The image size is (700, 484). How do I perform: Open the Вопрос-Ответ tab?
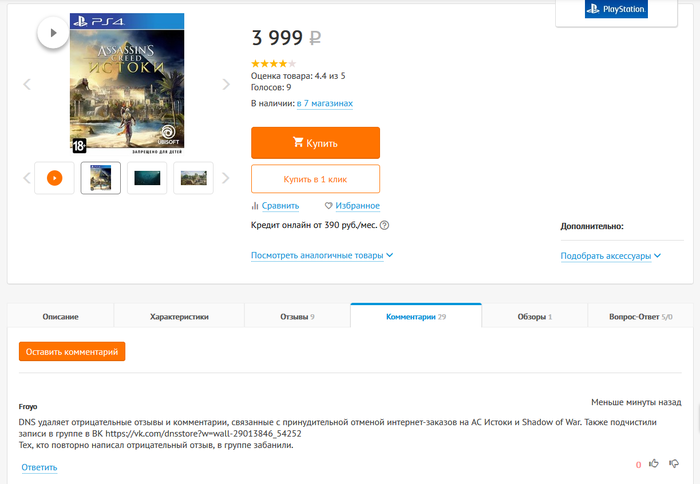pos(641,317)
